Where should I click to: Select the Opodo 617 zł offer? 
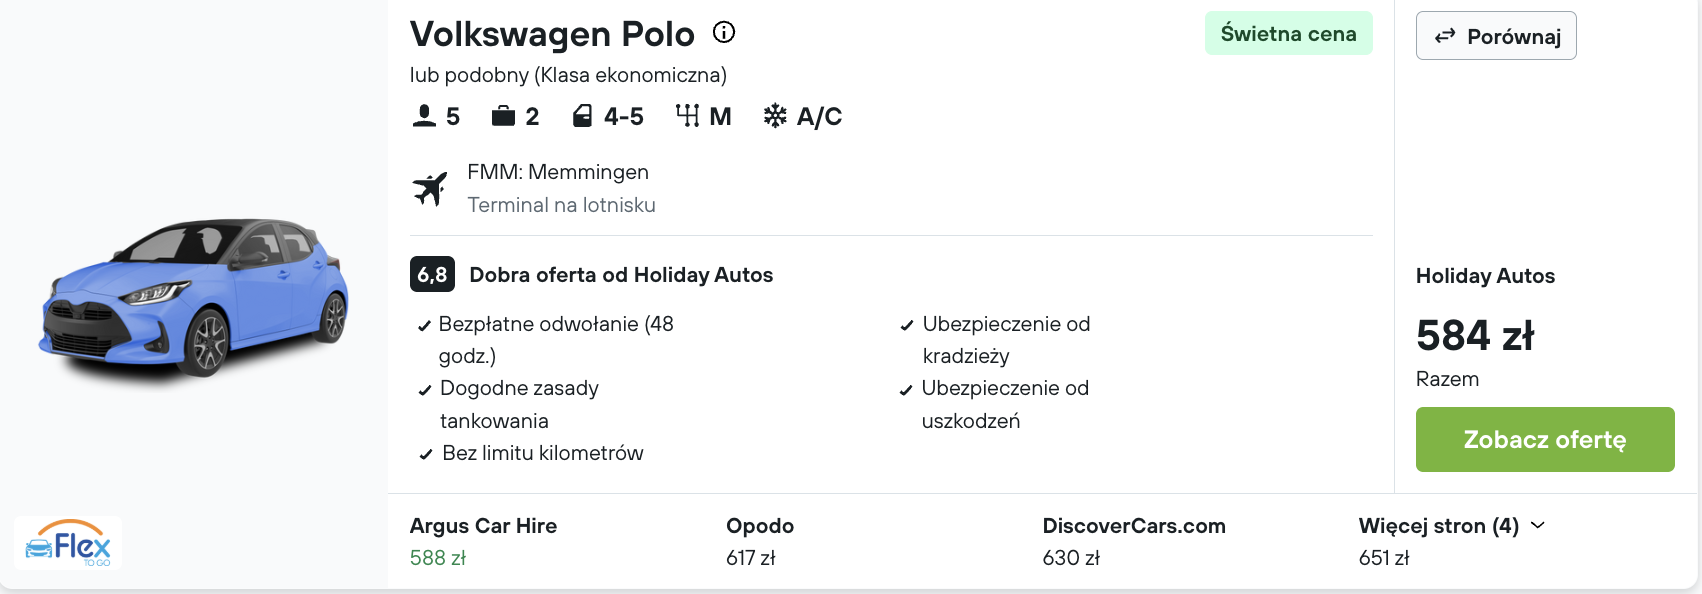760,541
